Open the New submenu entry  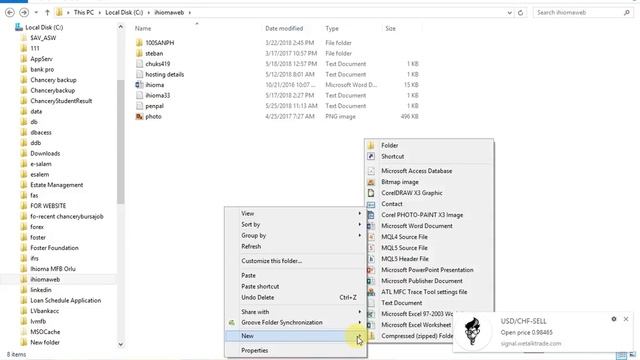296,336
